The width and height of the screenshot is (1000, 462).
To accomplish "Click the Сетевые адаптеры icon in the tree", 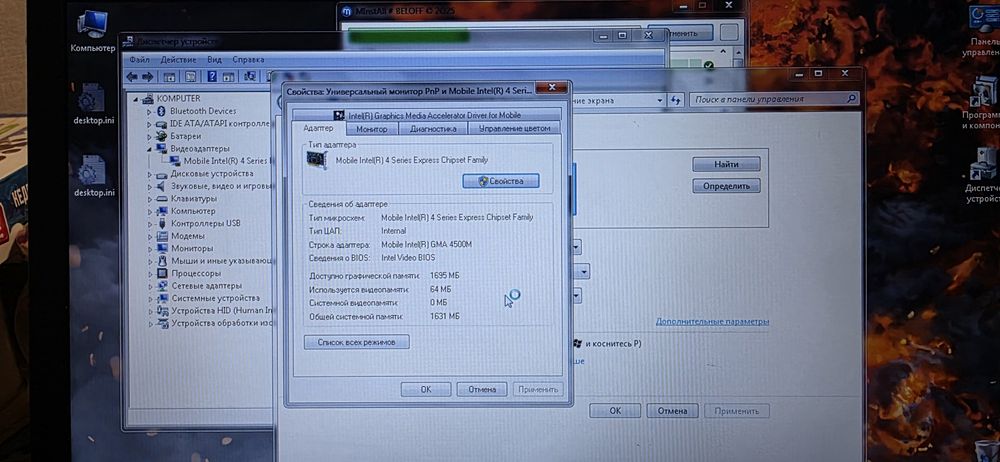I will click(x=161, y=286).
